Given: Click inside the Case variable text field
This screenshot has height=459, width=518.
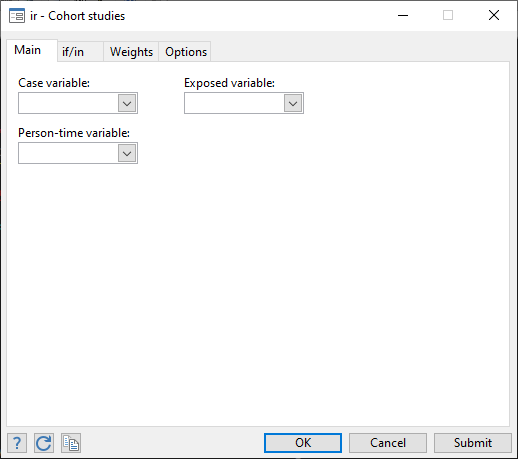Looking at the screenshot, I should [x=68, y=103].
